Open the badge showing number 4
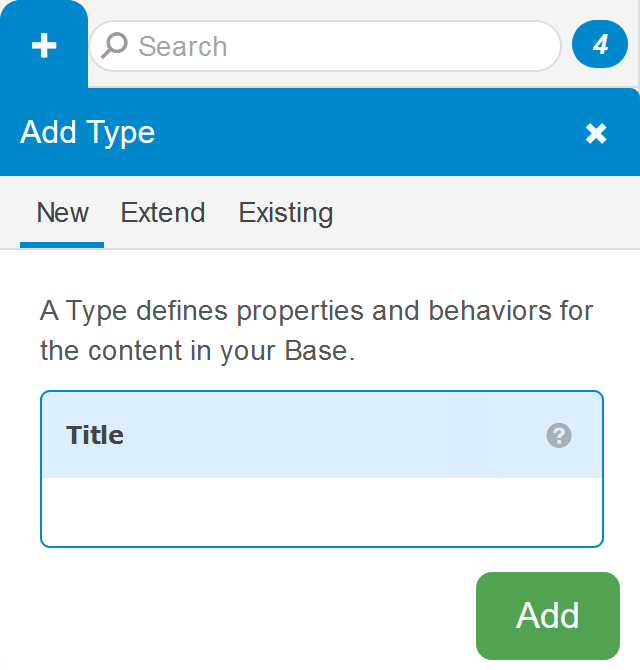Image resolution: width=640 pixels, height=670 pixels. coord(600,45)
